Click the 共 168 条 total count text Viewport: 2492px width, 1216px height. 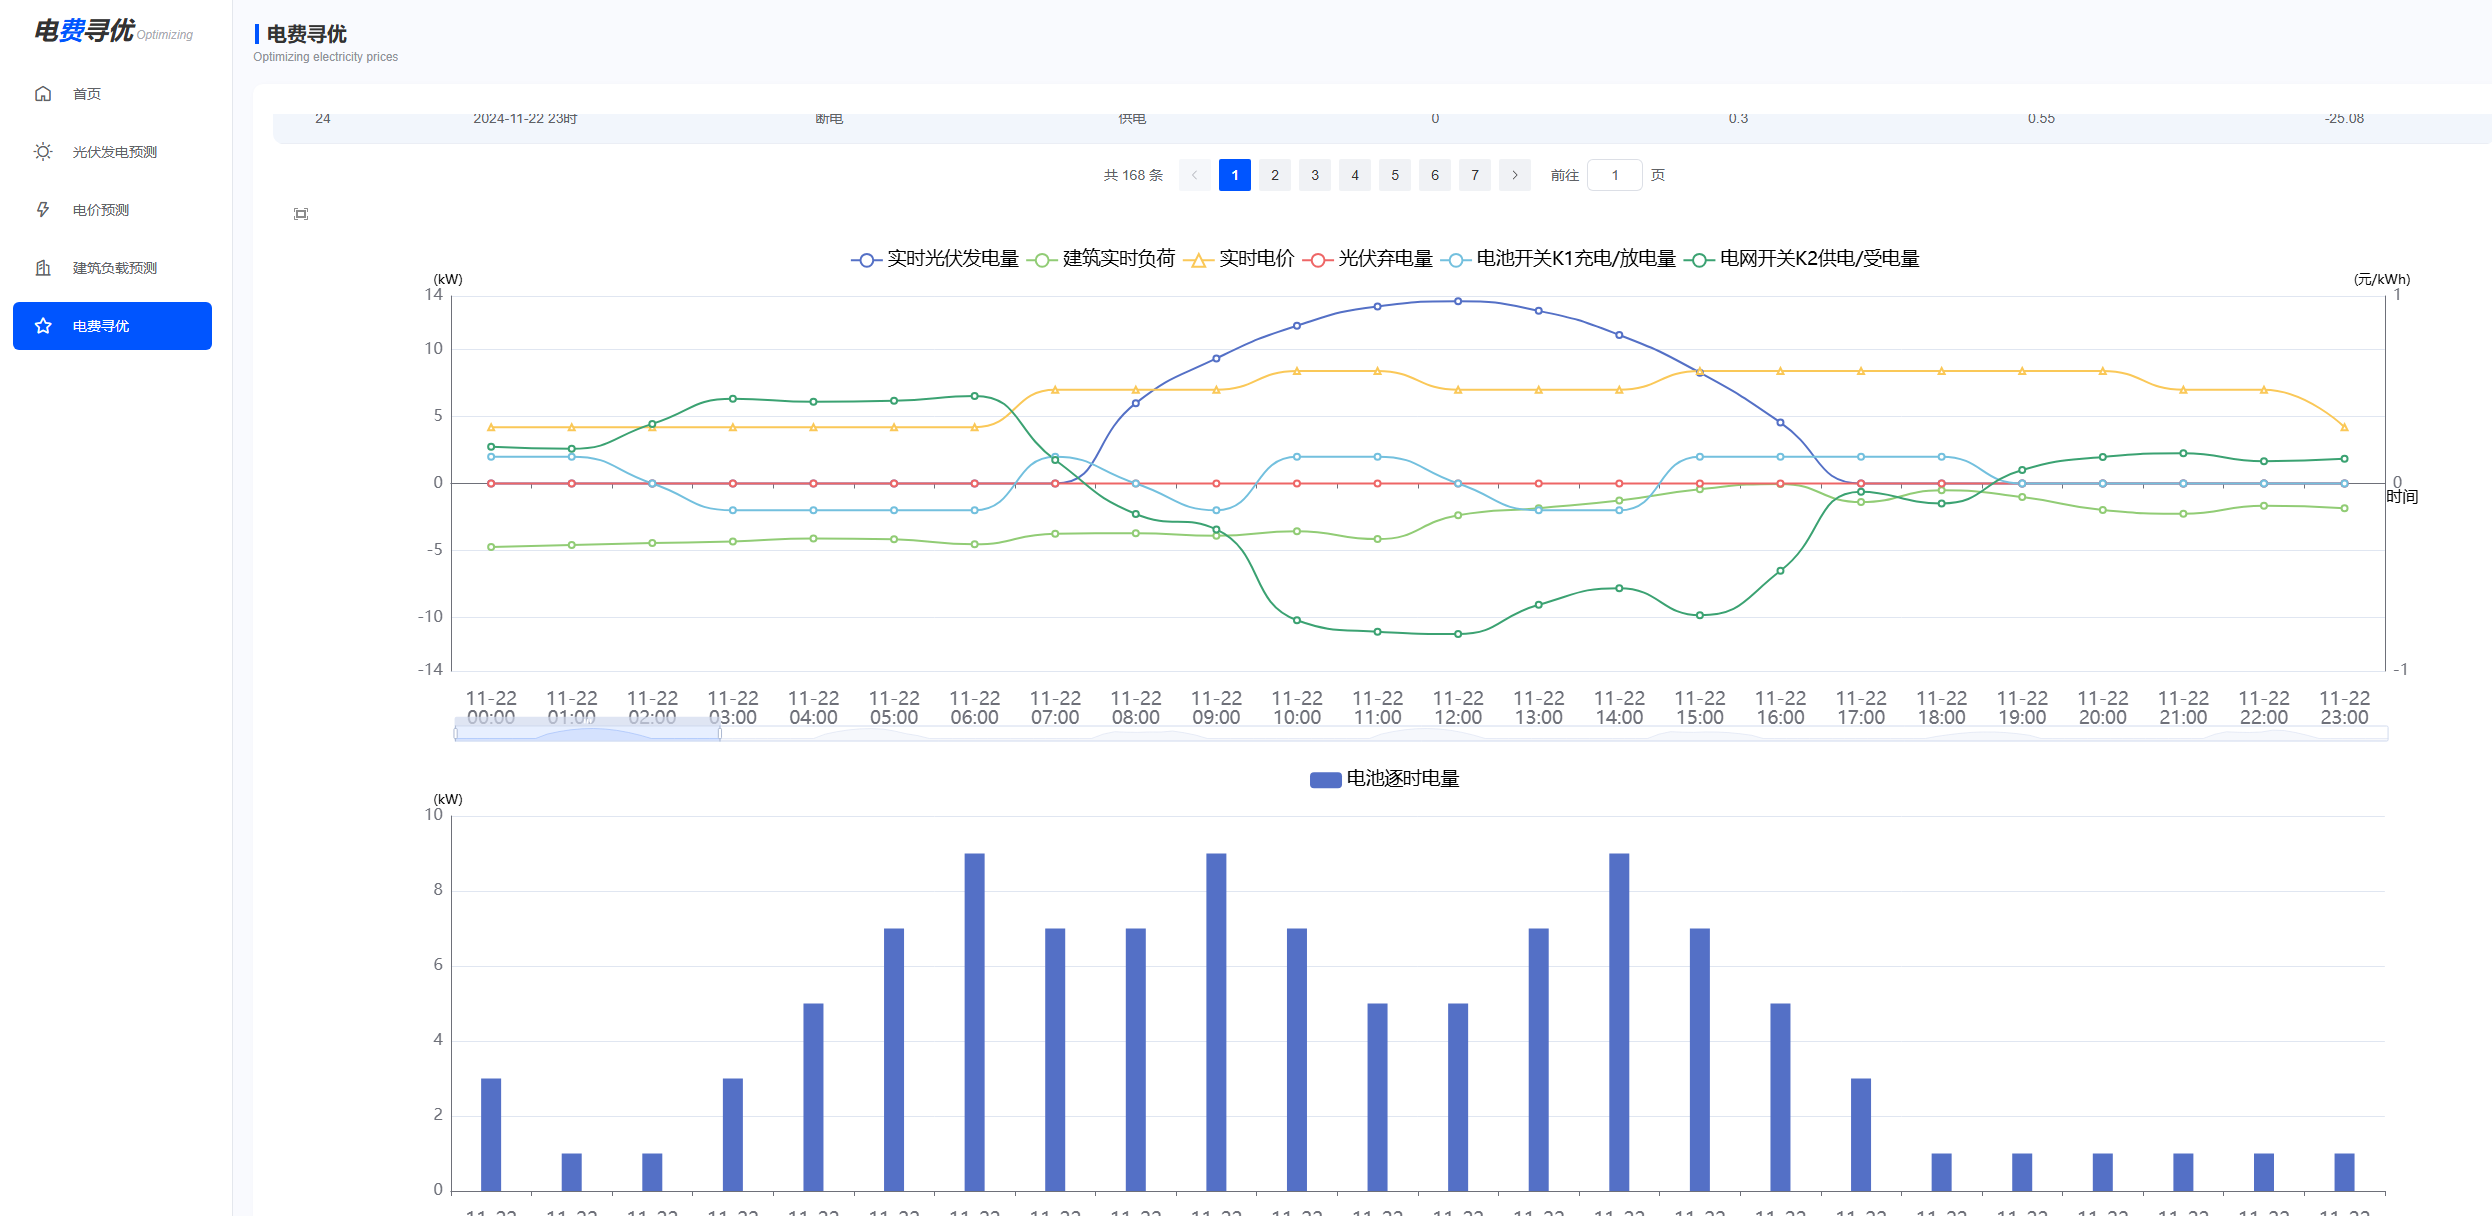click(1134, 175)
